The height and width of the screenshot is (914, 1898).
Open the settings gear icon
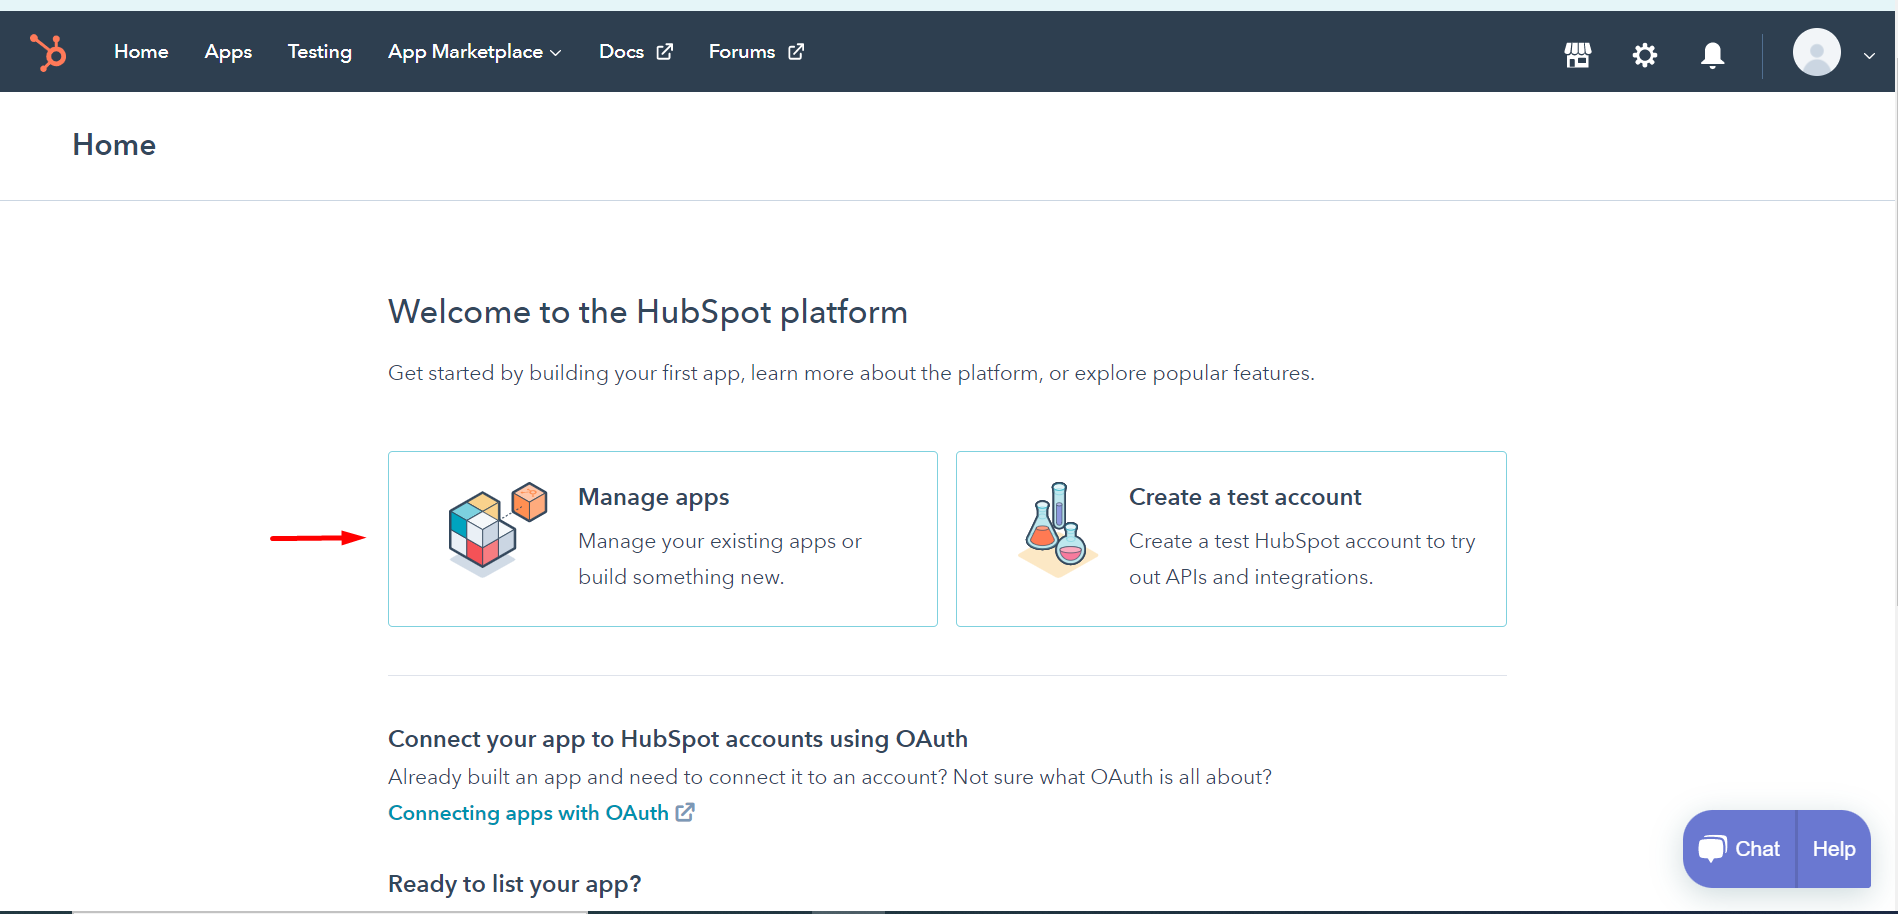coord(1645,55)
